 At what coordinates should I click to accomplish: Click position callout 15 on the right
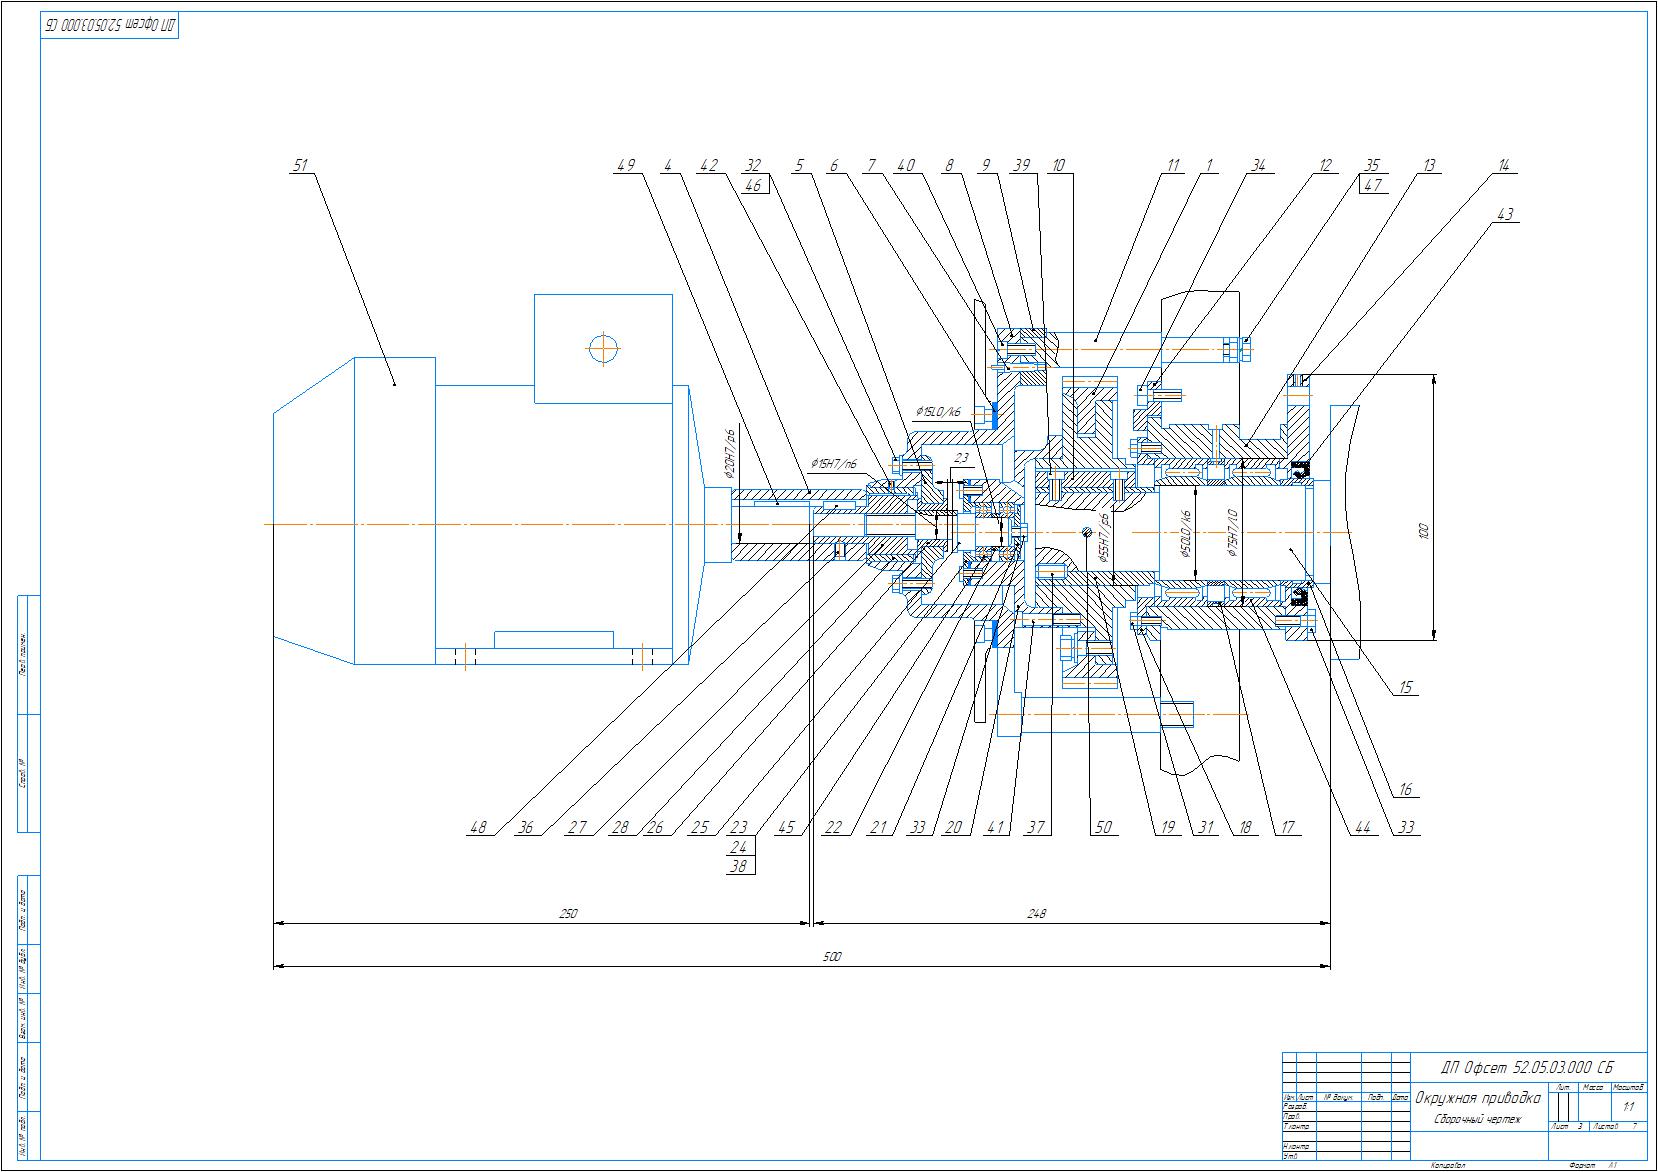pos(1405,688)
